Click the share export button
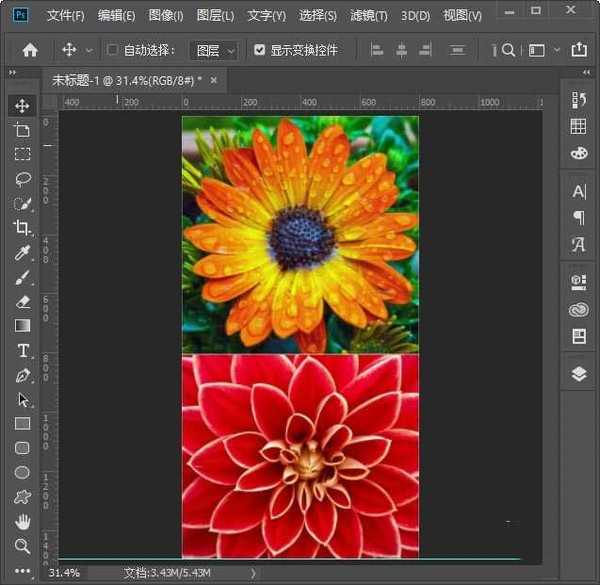This screenshot has width=600, height=585. [x=579, y=50]
